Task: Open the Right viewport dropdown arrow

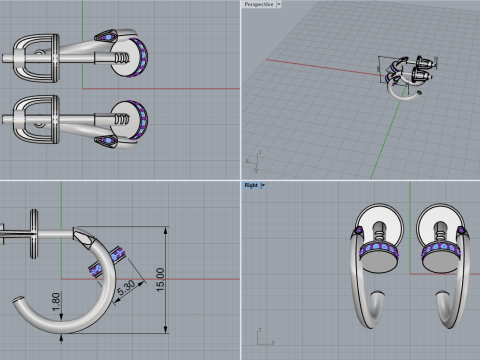Action: (x=263, y=185)
